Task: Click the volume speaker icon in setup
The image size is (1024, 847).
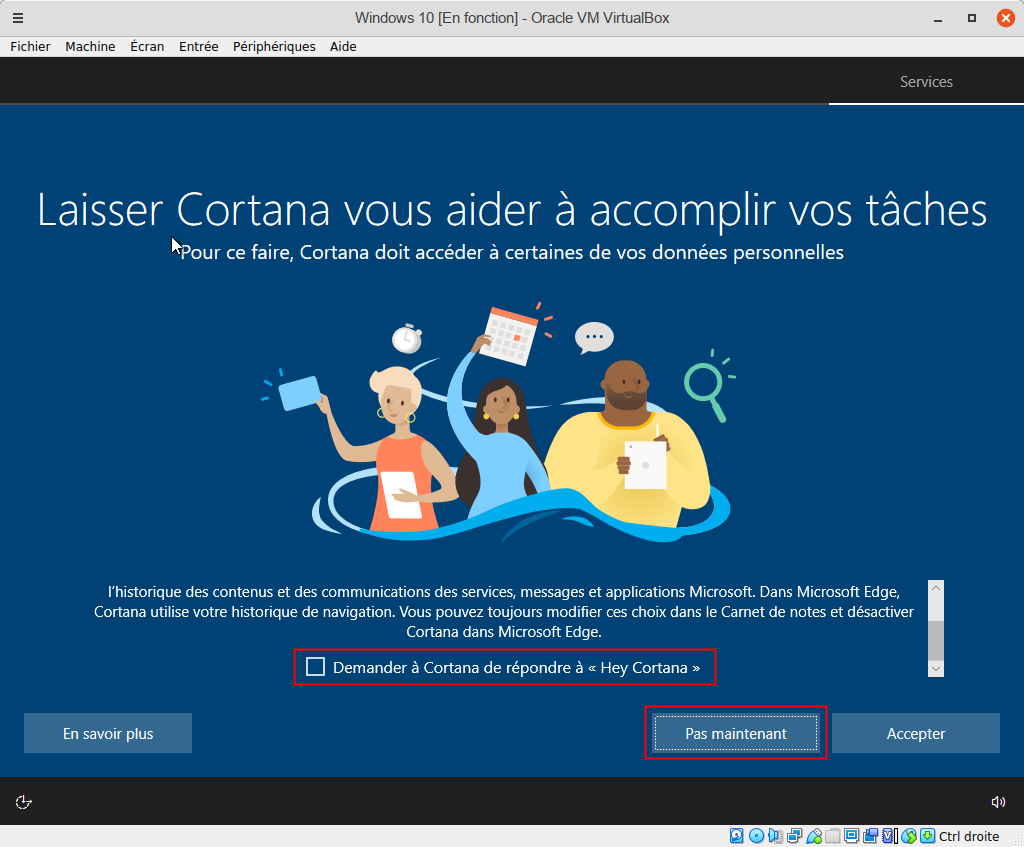Action: pyautogui.click(x=997, y=801)
